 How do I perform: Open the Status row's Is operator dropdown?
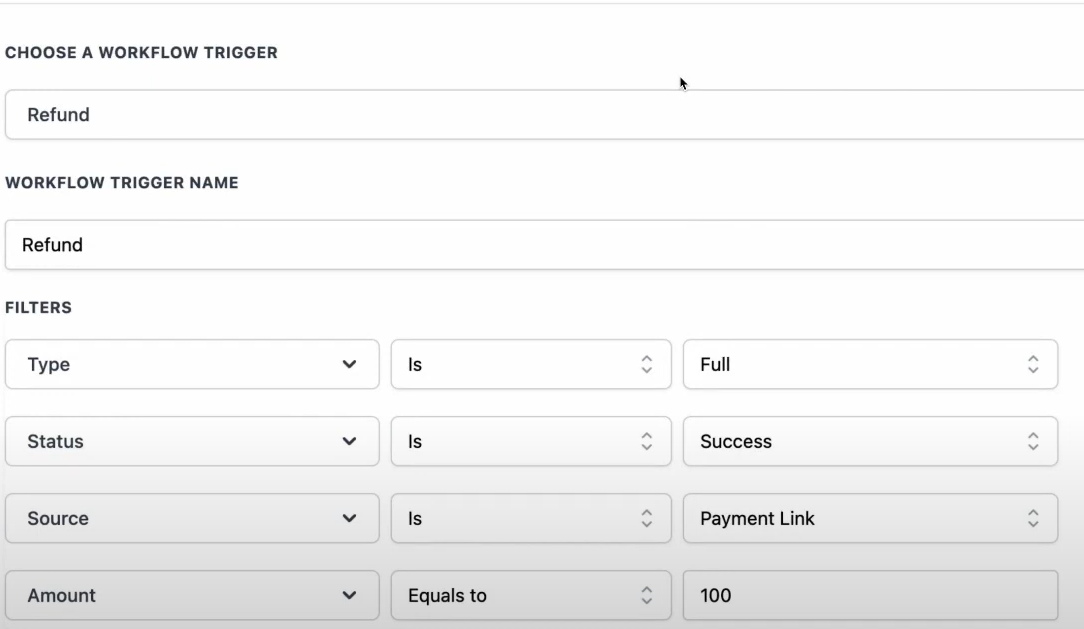520,441
